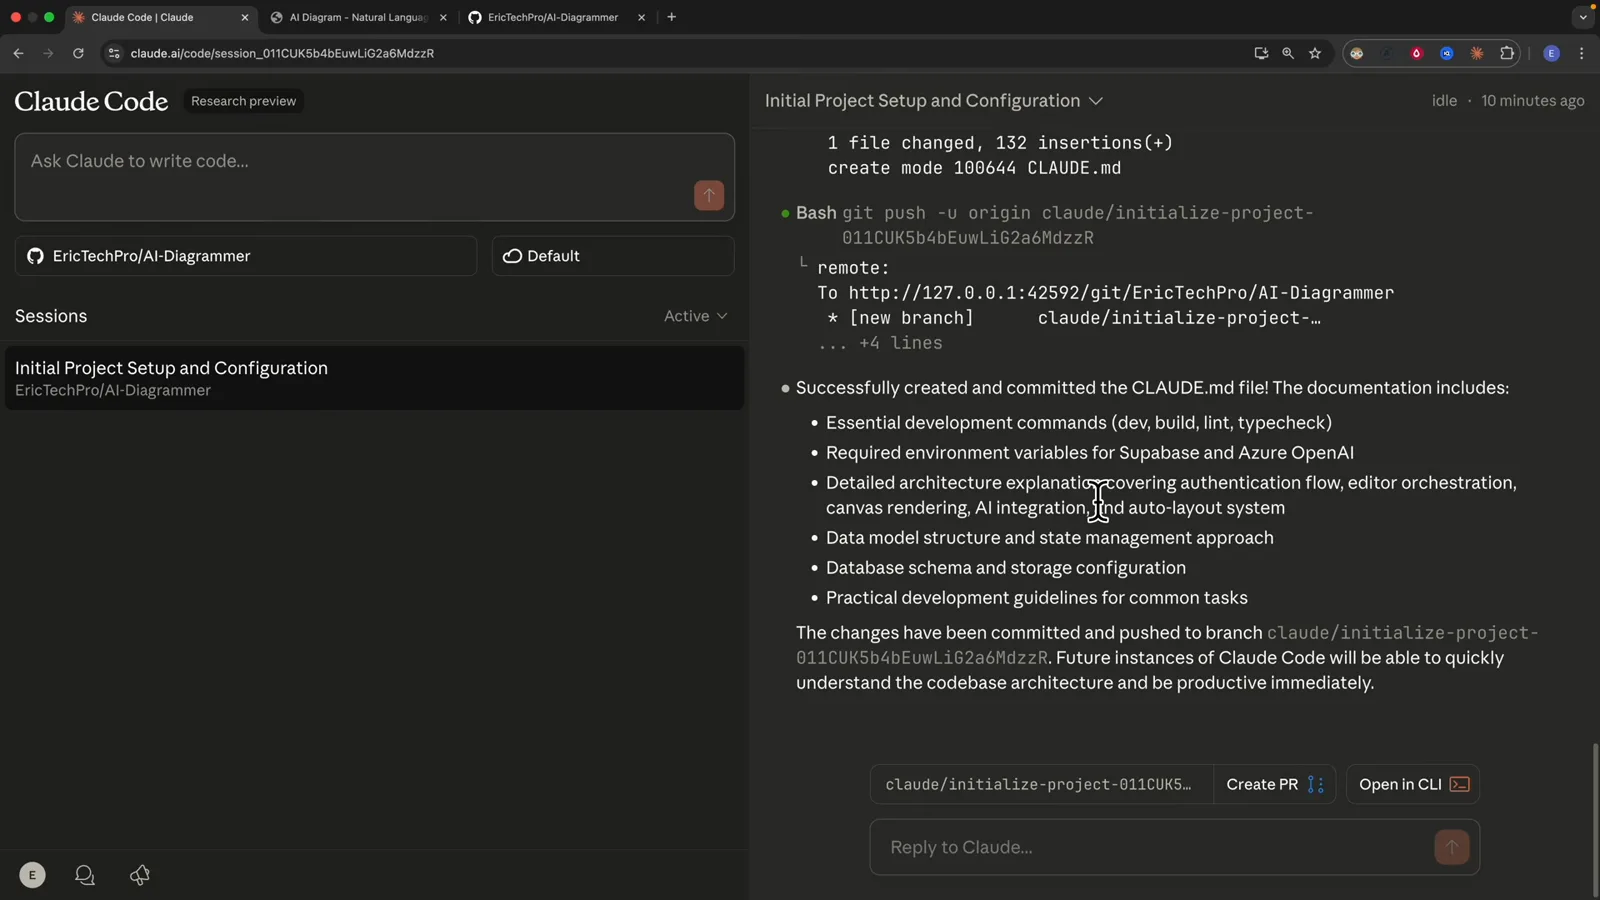Open new browser tab with plus
The height and width of the screenshot is (900, 1600).
[672, 17]
